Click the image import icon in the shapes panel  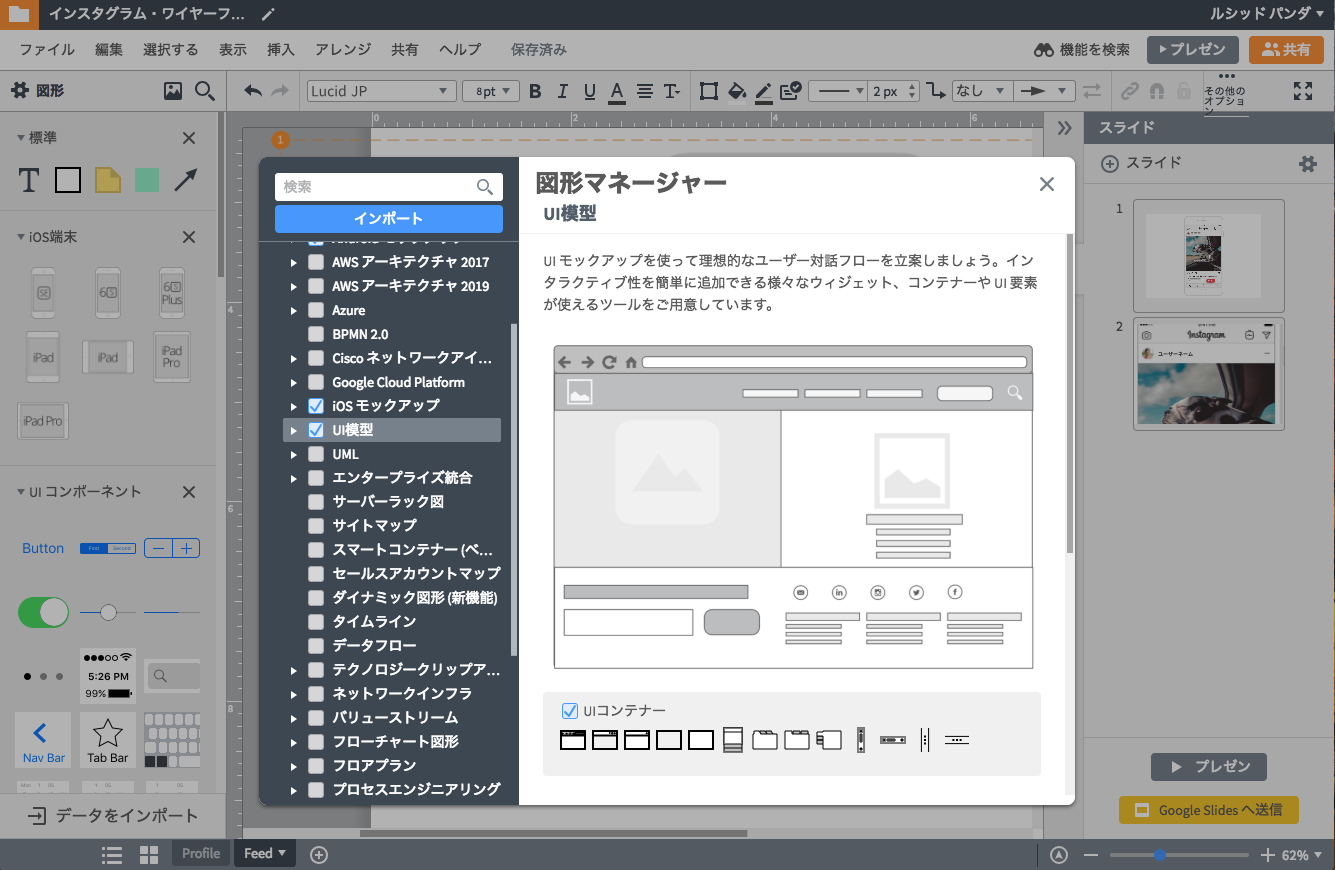click(175, 91)
